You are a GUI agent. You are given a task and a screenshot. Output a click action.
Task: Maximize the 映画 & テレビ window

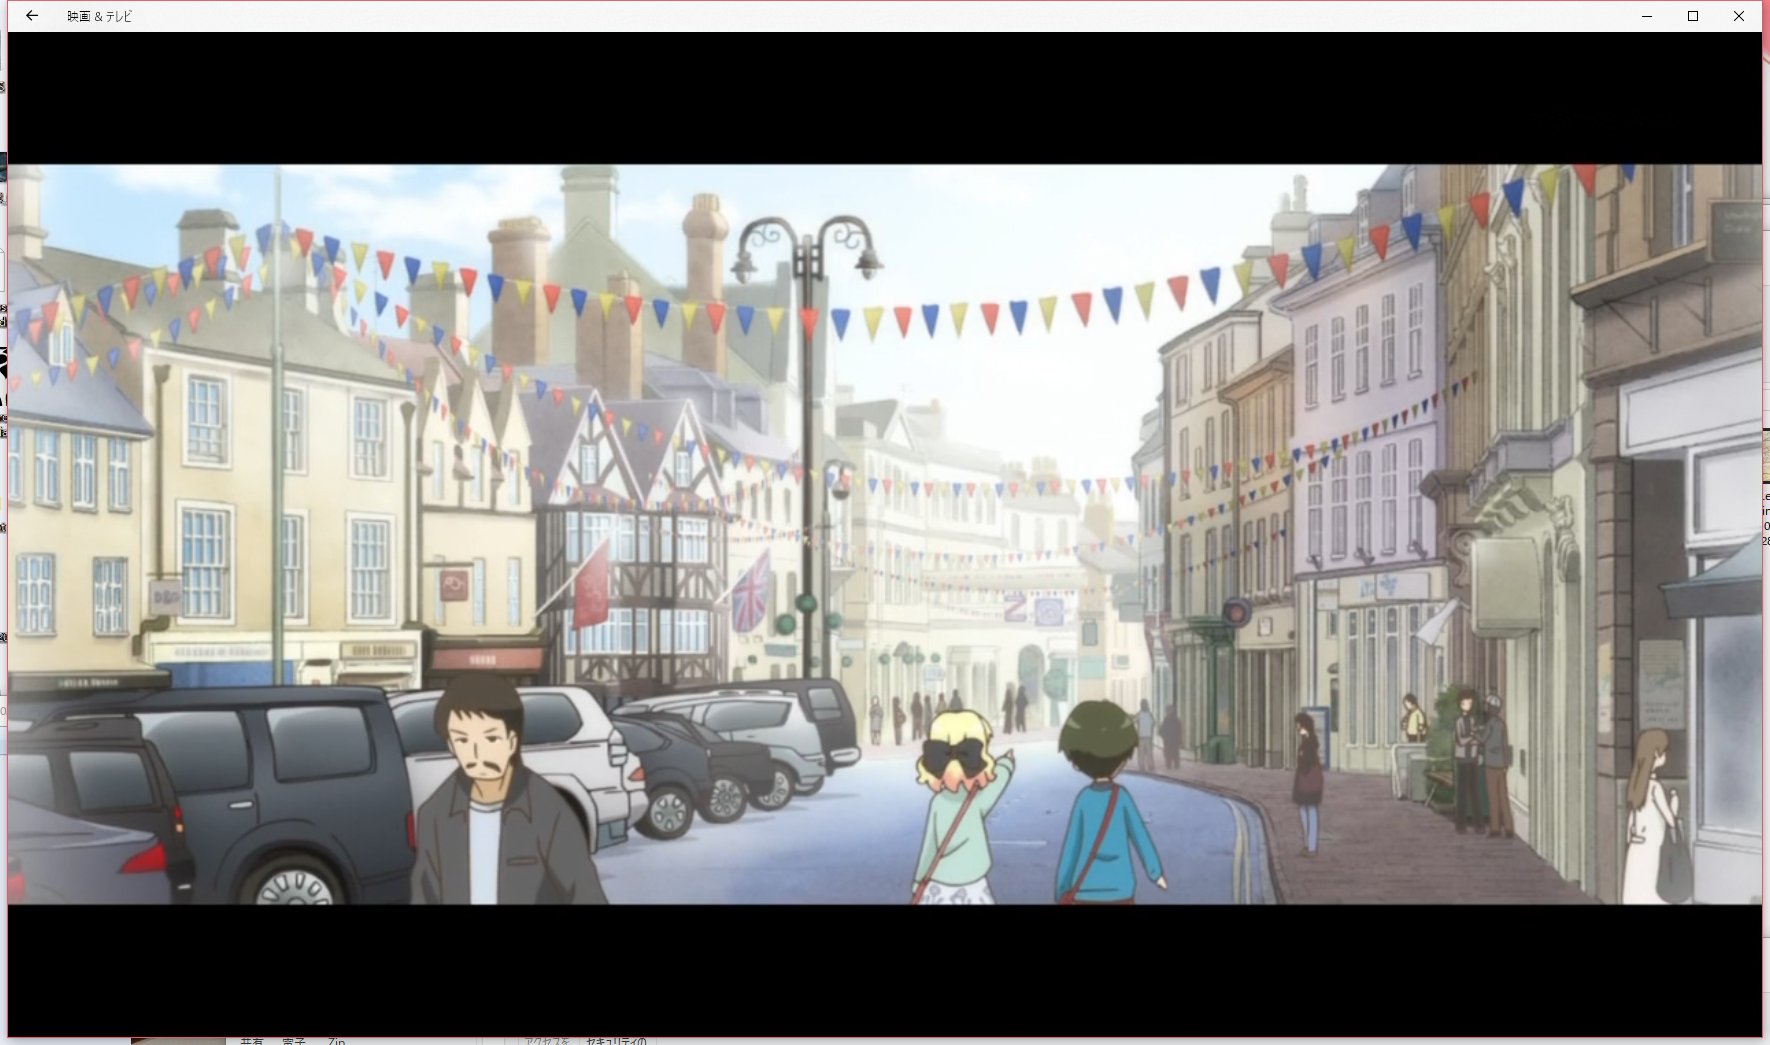coord(1693,16)
